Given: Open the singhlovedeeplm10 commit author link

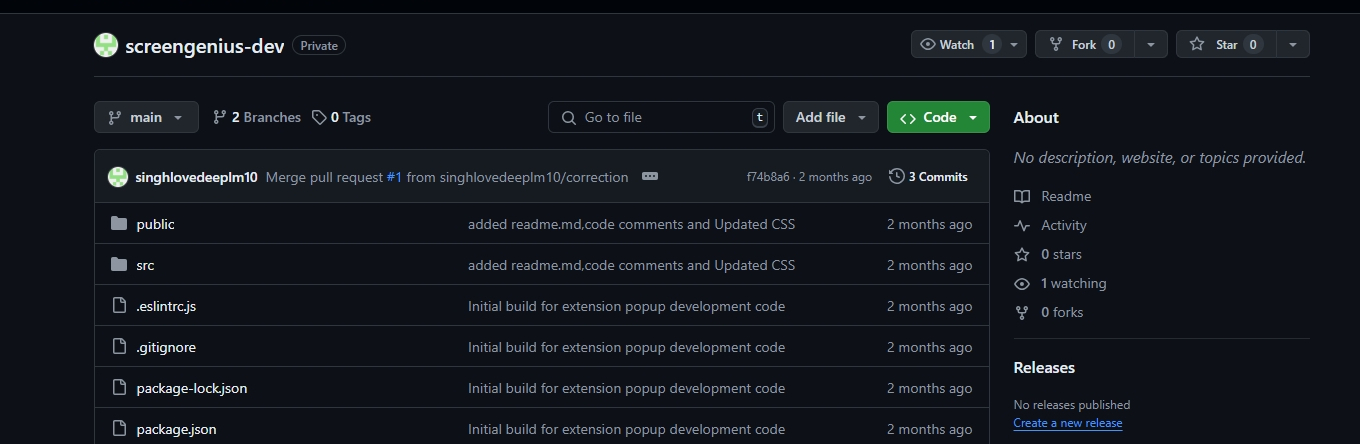Looking at the screenshot, I should point(196,177).
